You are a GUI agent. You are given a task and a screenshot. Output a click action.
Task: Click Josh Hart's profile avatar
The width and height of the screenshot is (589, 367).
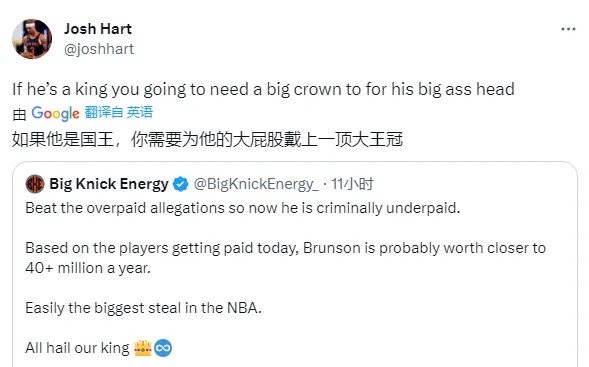32,39
